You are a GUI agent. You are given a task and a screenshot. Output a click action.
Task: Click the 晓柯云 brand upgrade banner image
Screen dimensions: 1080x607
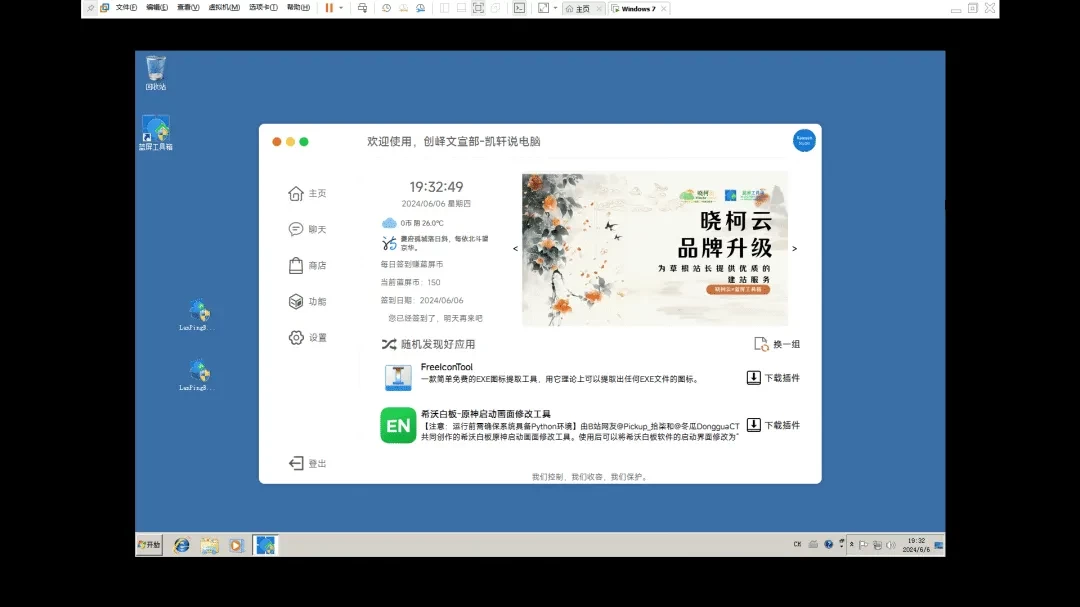654,249
